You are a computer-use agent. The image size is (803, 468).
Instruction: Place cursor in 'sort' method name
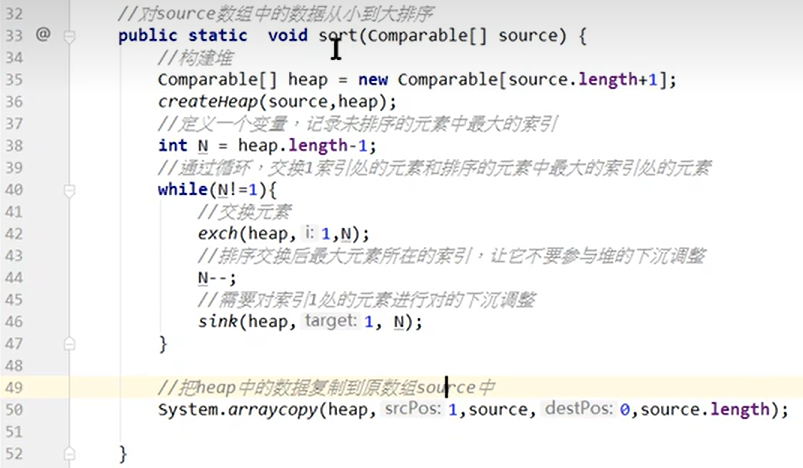337,35
